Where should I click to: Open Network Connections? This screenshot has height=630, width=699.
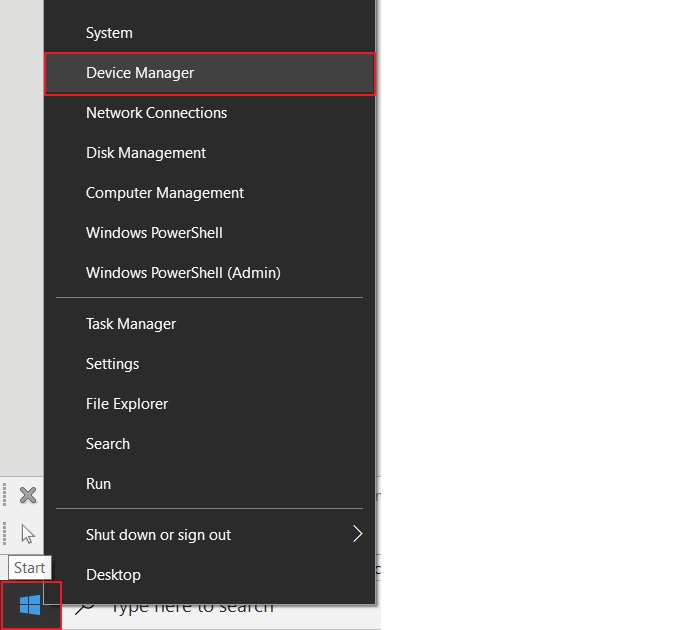pos(210,113)
